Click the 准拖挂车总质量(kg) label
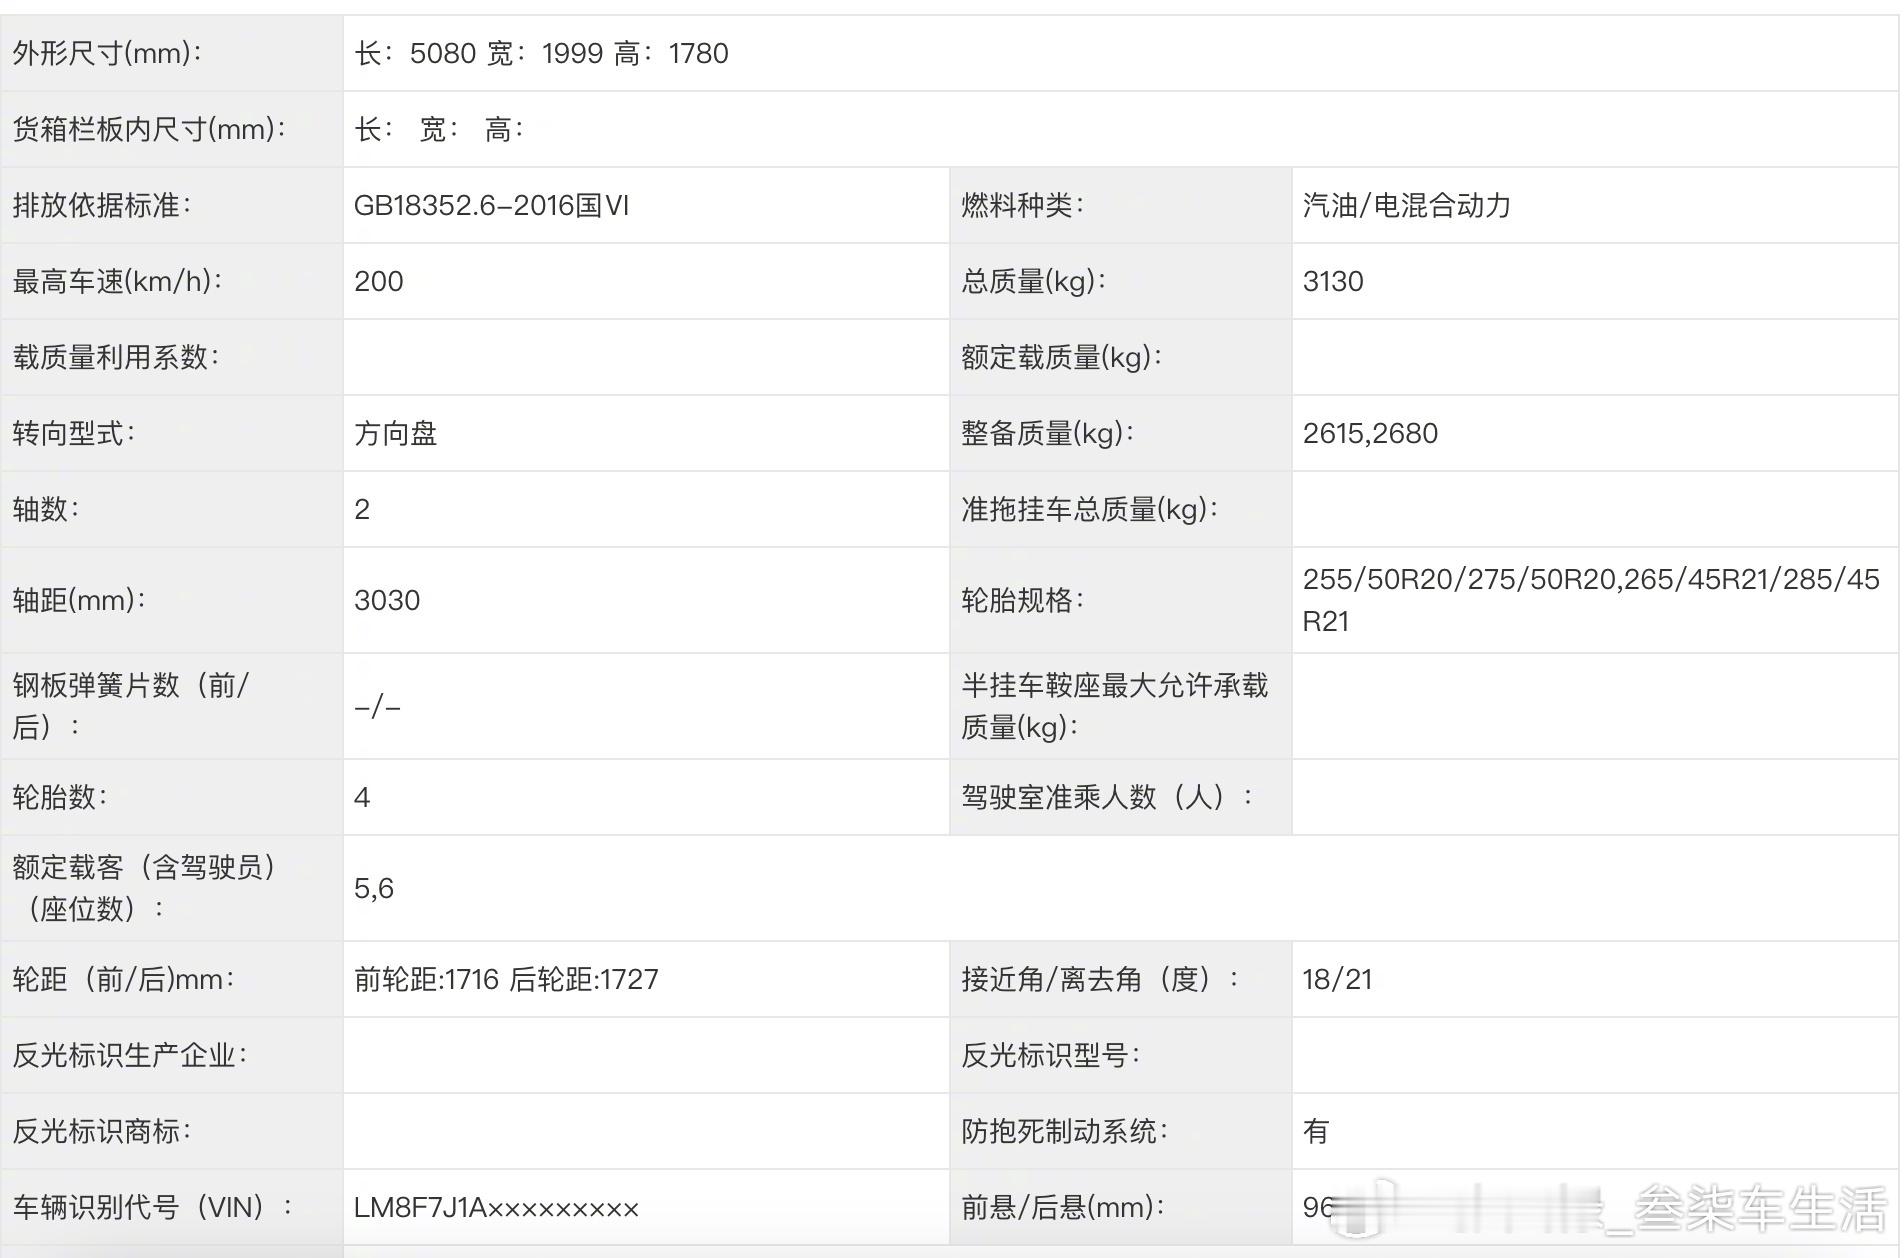Screen dimensions: 1904x1258 point(1090,509)
